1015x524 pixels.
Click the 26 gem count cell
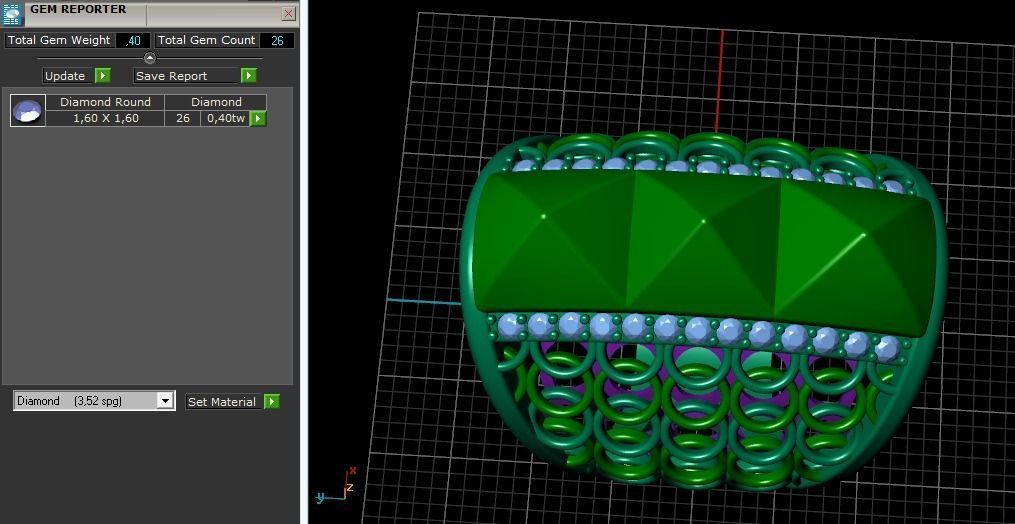(x=183, y=119)
